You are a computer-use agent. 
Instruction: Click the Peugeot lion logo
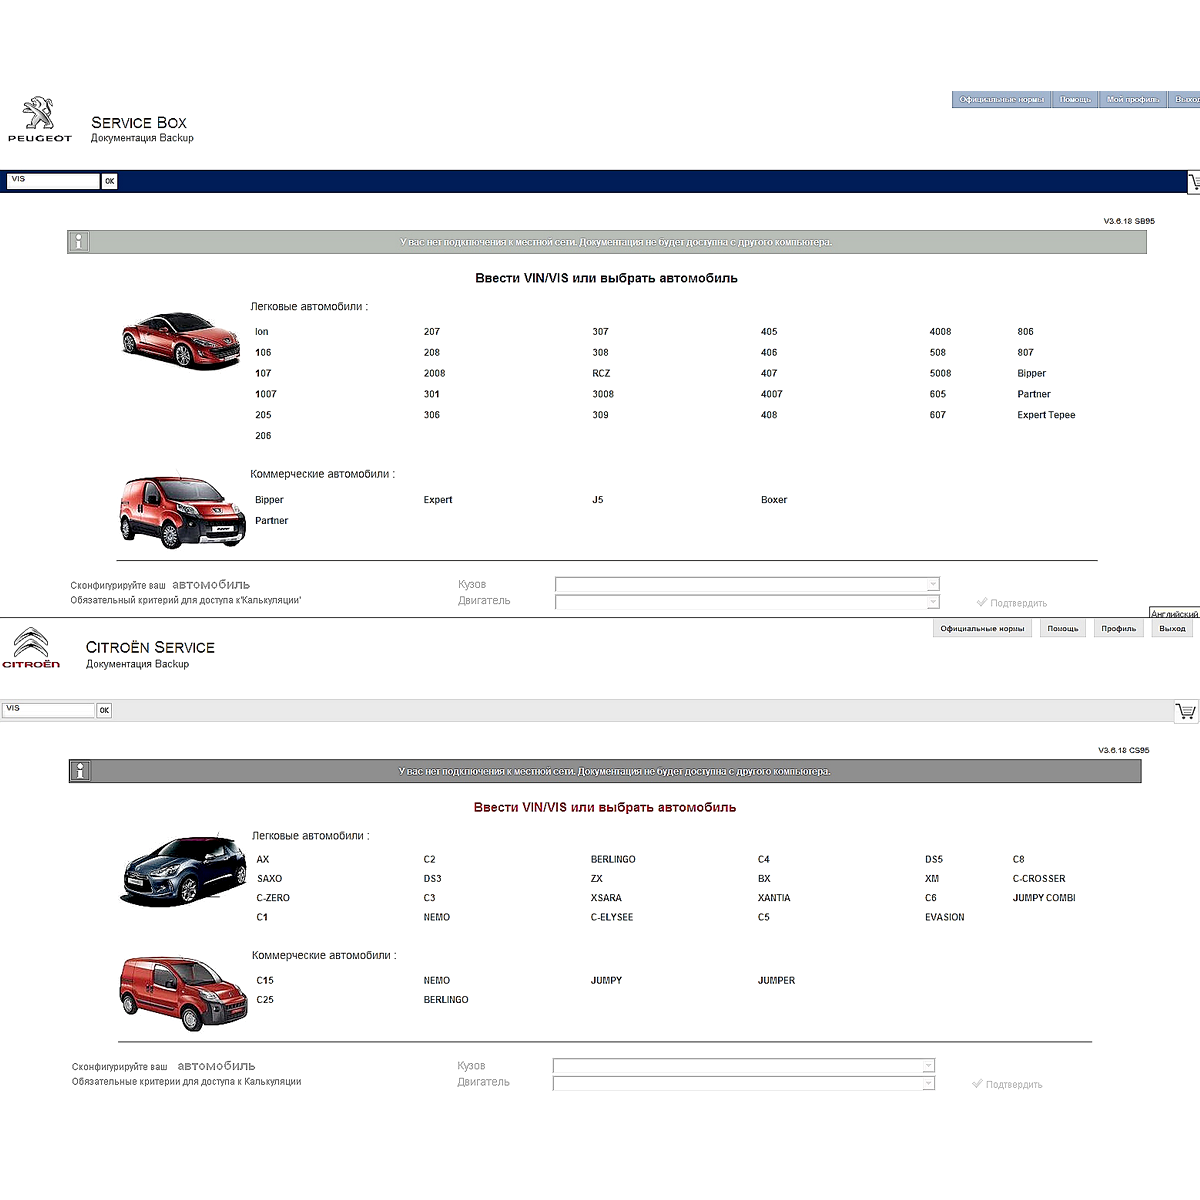39,115
